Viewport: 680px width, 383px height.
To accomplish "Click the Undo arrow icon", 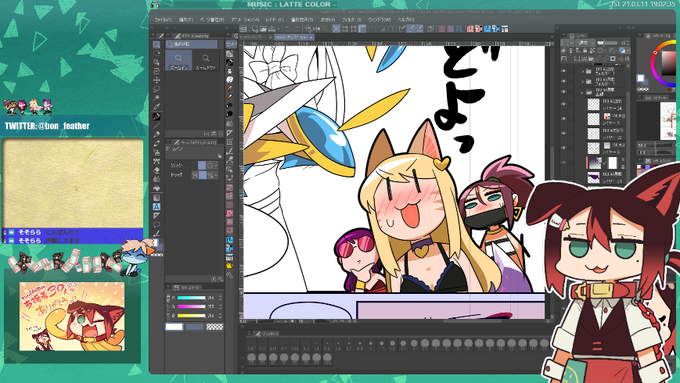I will pos(288,29).
